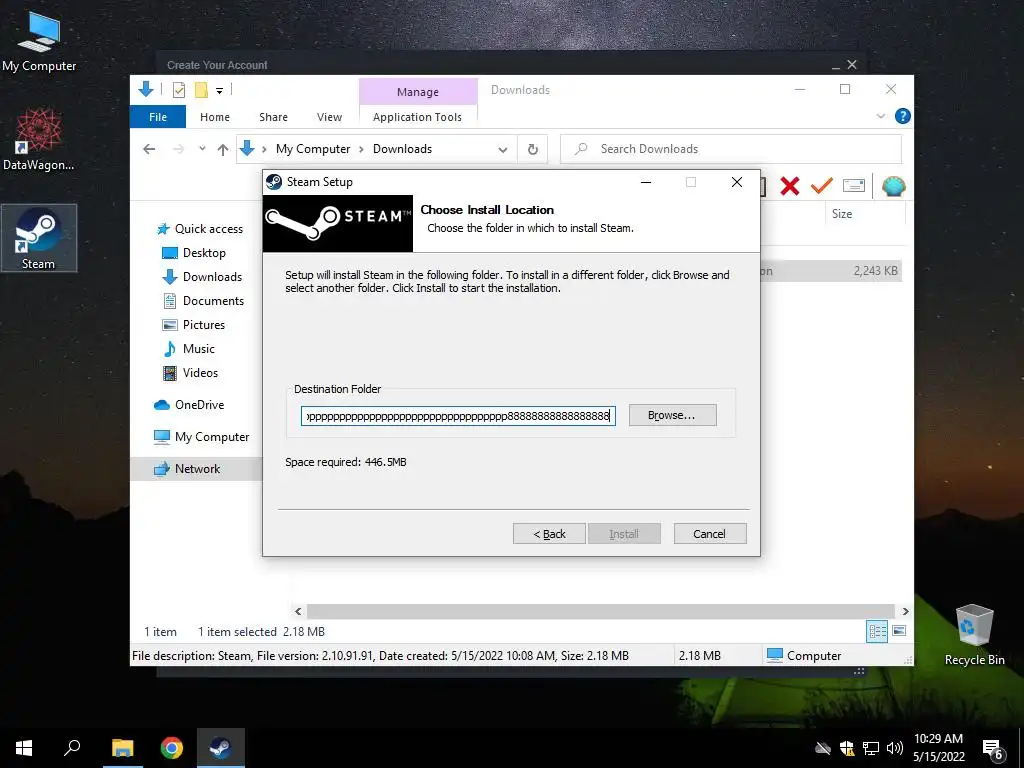The height and width of the screenshot is (768, 1024).
Task: Click the New Folder icon in quick access toolbar
Action: pos(201,90)
